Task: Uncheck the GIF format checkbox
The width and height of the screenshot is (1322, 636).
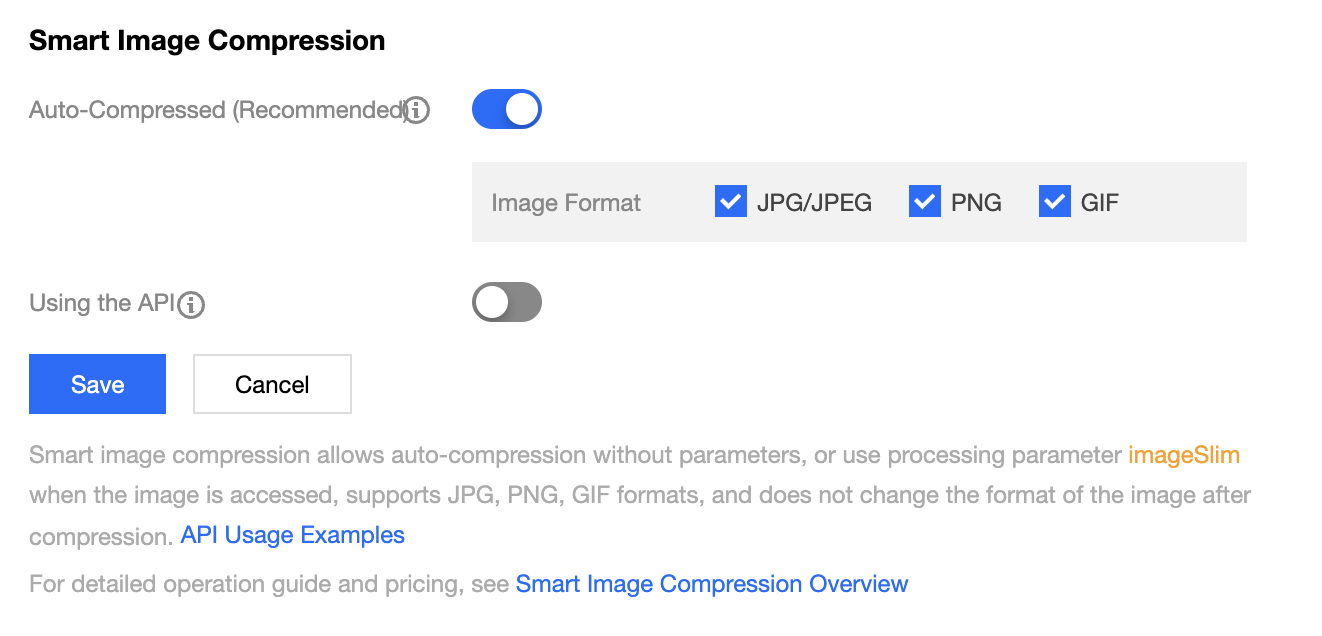Action: click(1055, 202)
